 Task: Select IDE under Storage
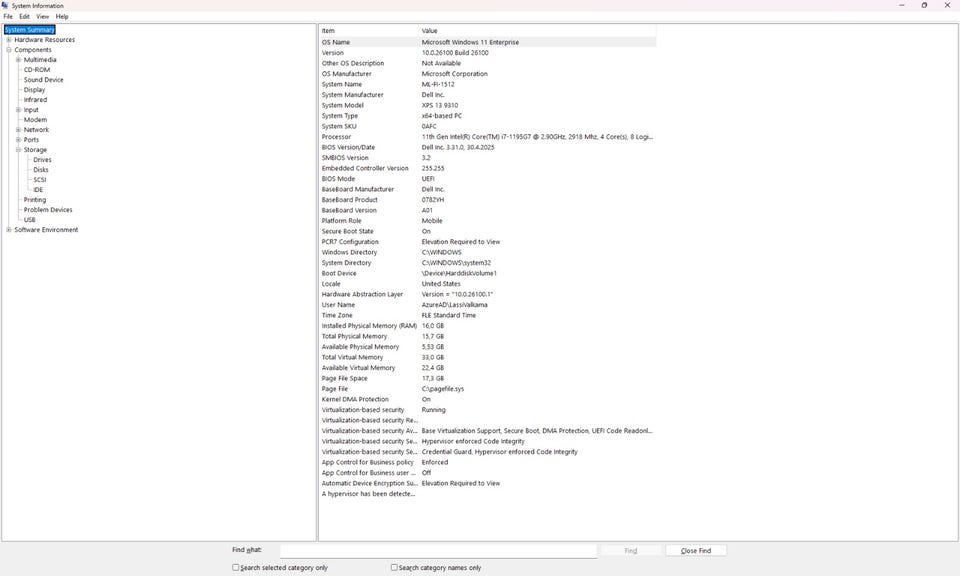click(x=38, y=190)
